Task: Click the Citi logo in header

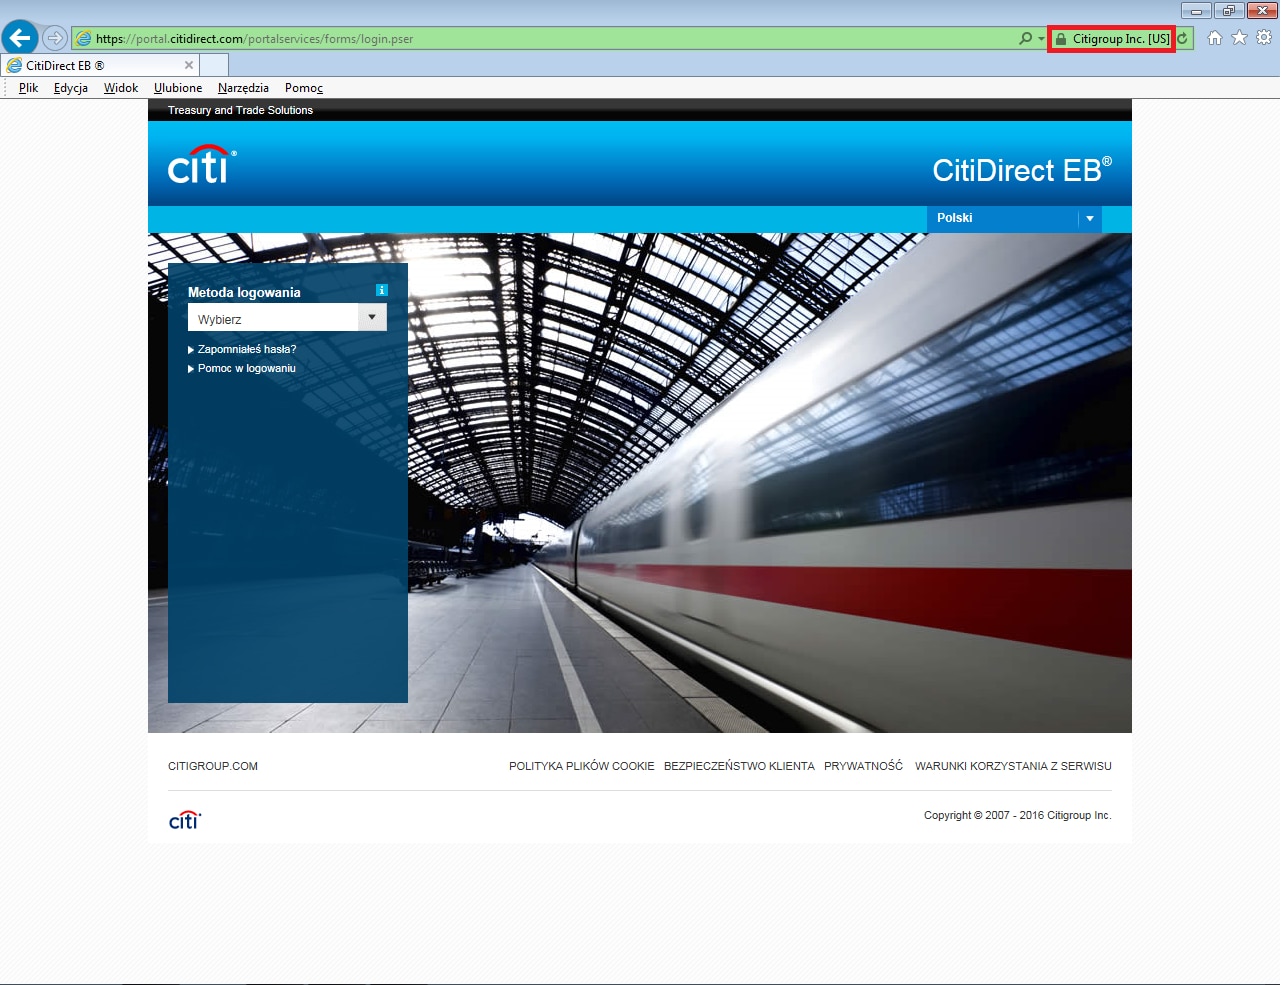Action: (201, 165)
